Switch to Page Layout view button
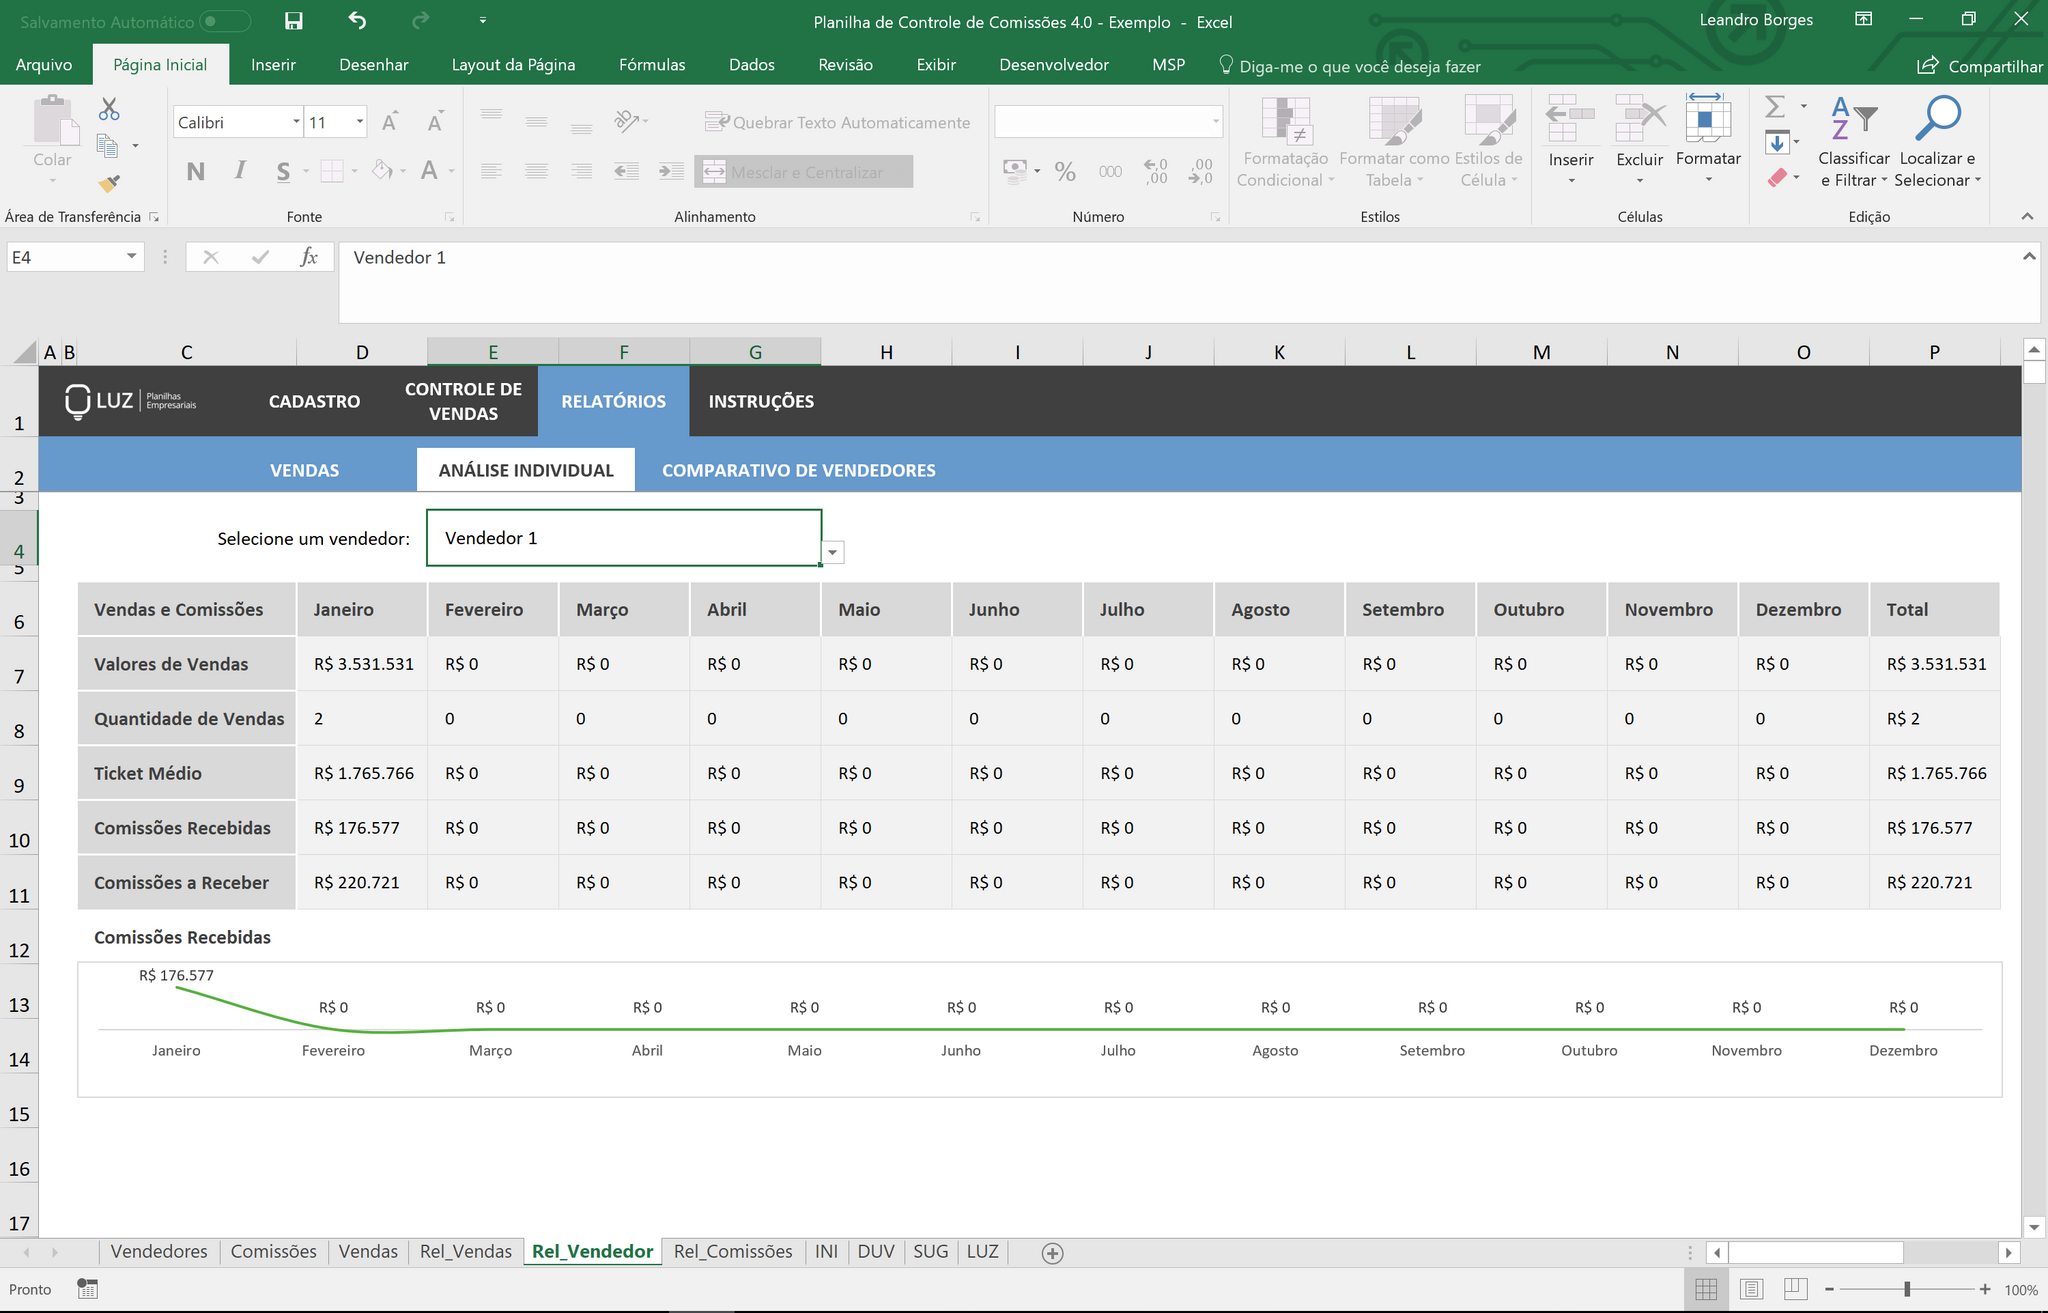This screenshot has width=2048, height=1313. point(1751,1289)
